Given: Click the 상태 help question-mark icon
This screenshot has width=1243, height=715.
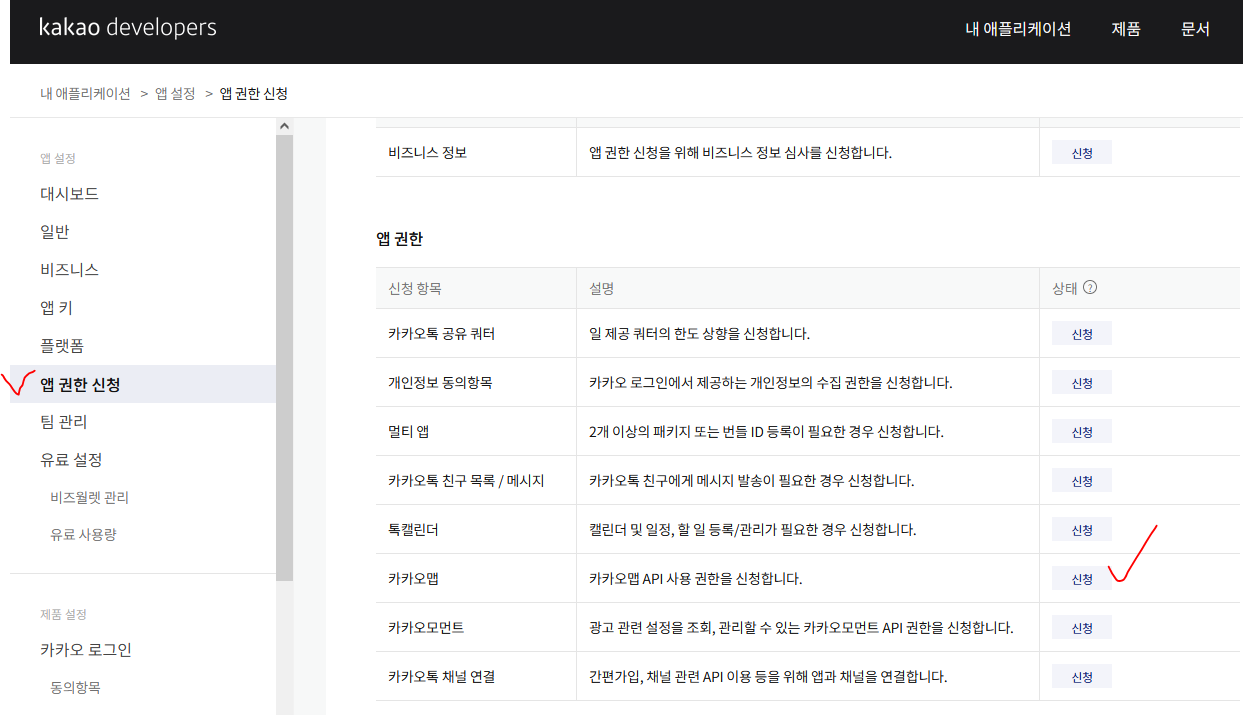Looking at the screenshot, I should click(1090, 287).
